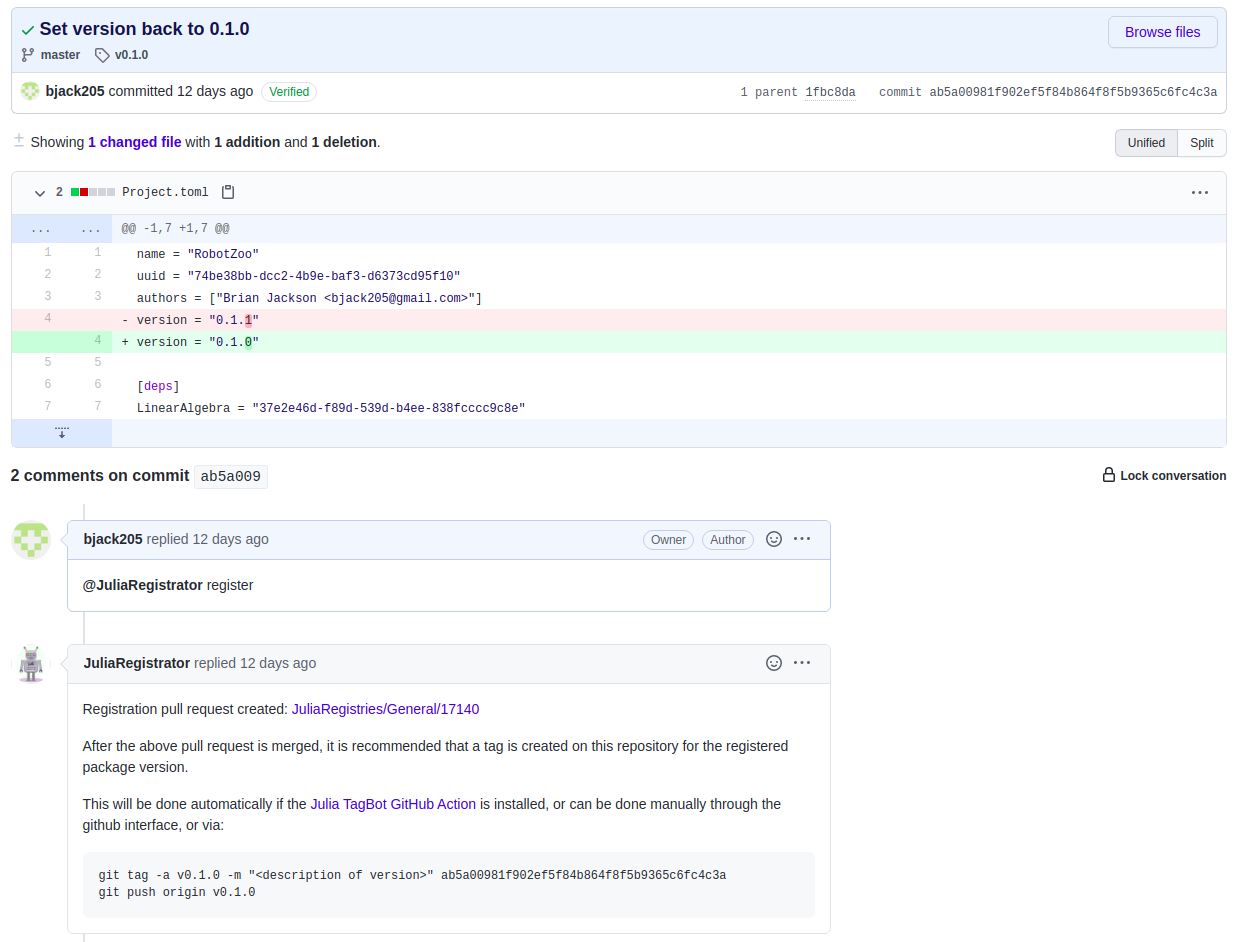Expand hidden diff lines below LinearAlgebra line
Screen dimensions: 1240x942
[x=62, y=431]
